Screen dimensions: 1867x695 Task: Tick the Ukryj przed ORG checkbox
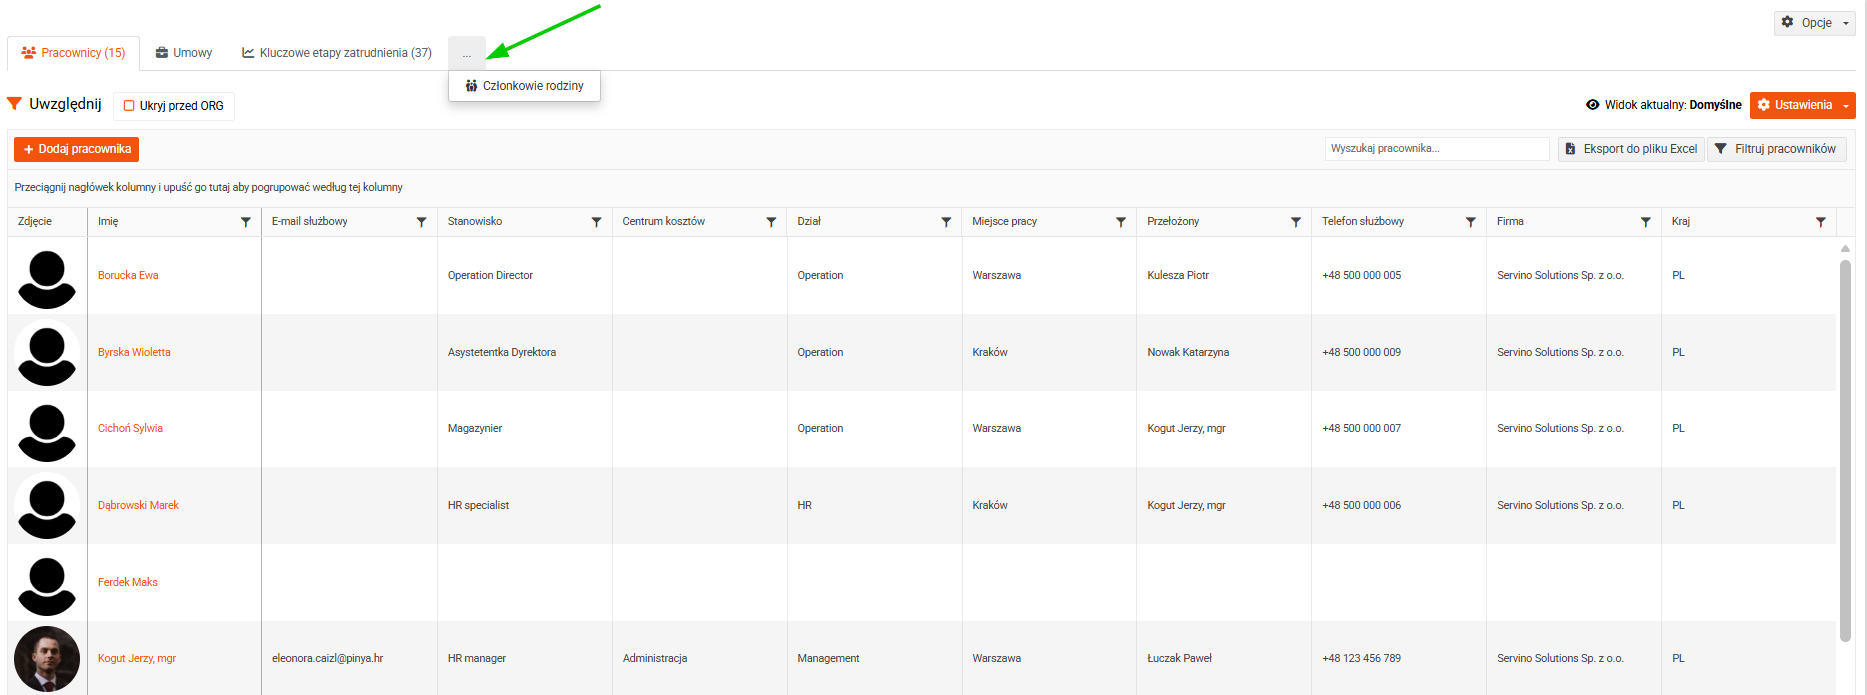(x=129, y=106)
